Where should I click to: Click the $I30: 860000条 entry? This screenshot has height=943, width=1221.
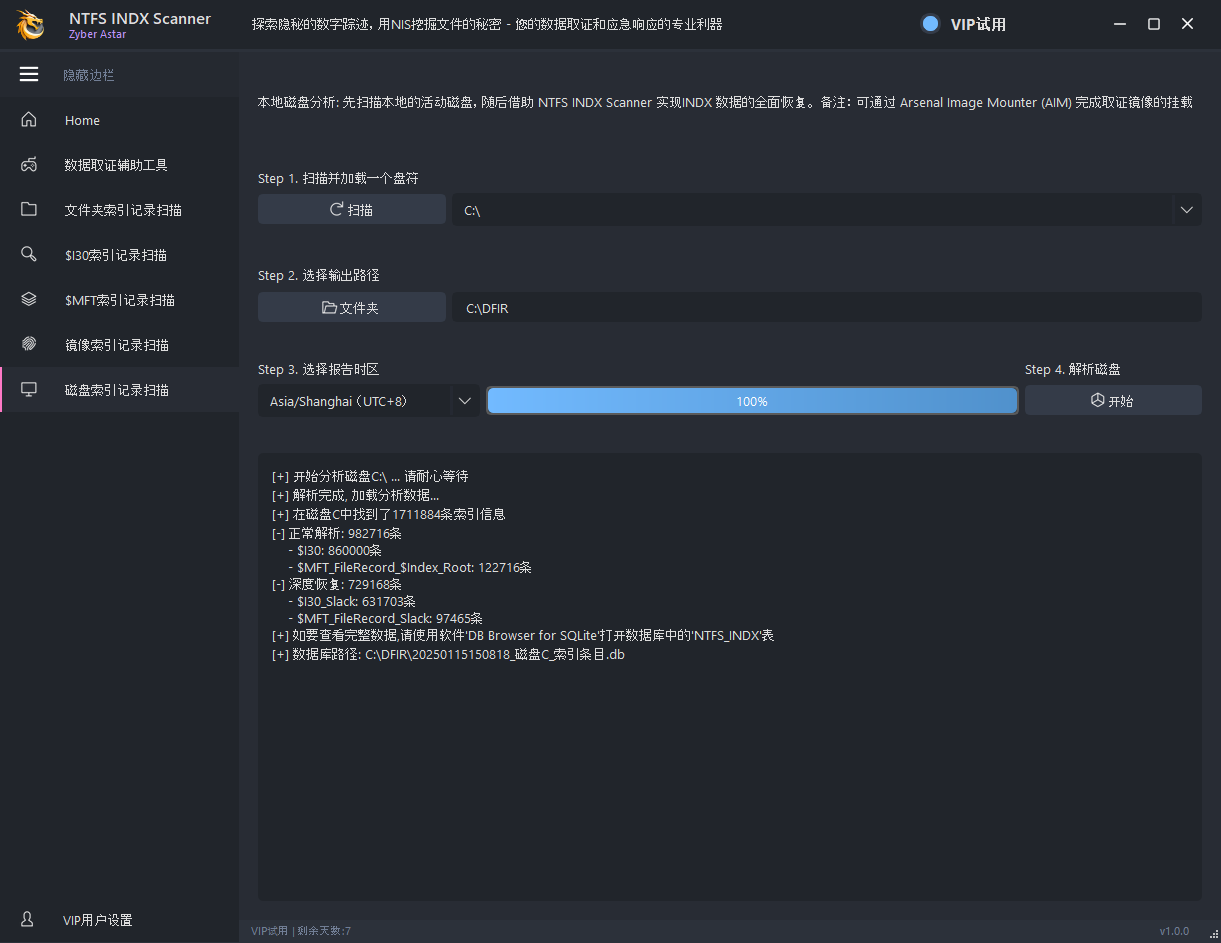pos(334,550)
